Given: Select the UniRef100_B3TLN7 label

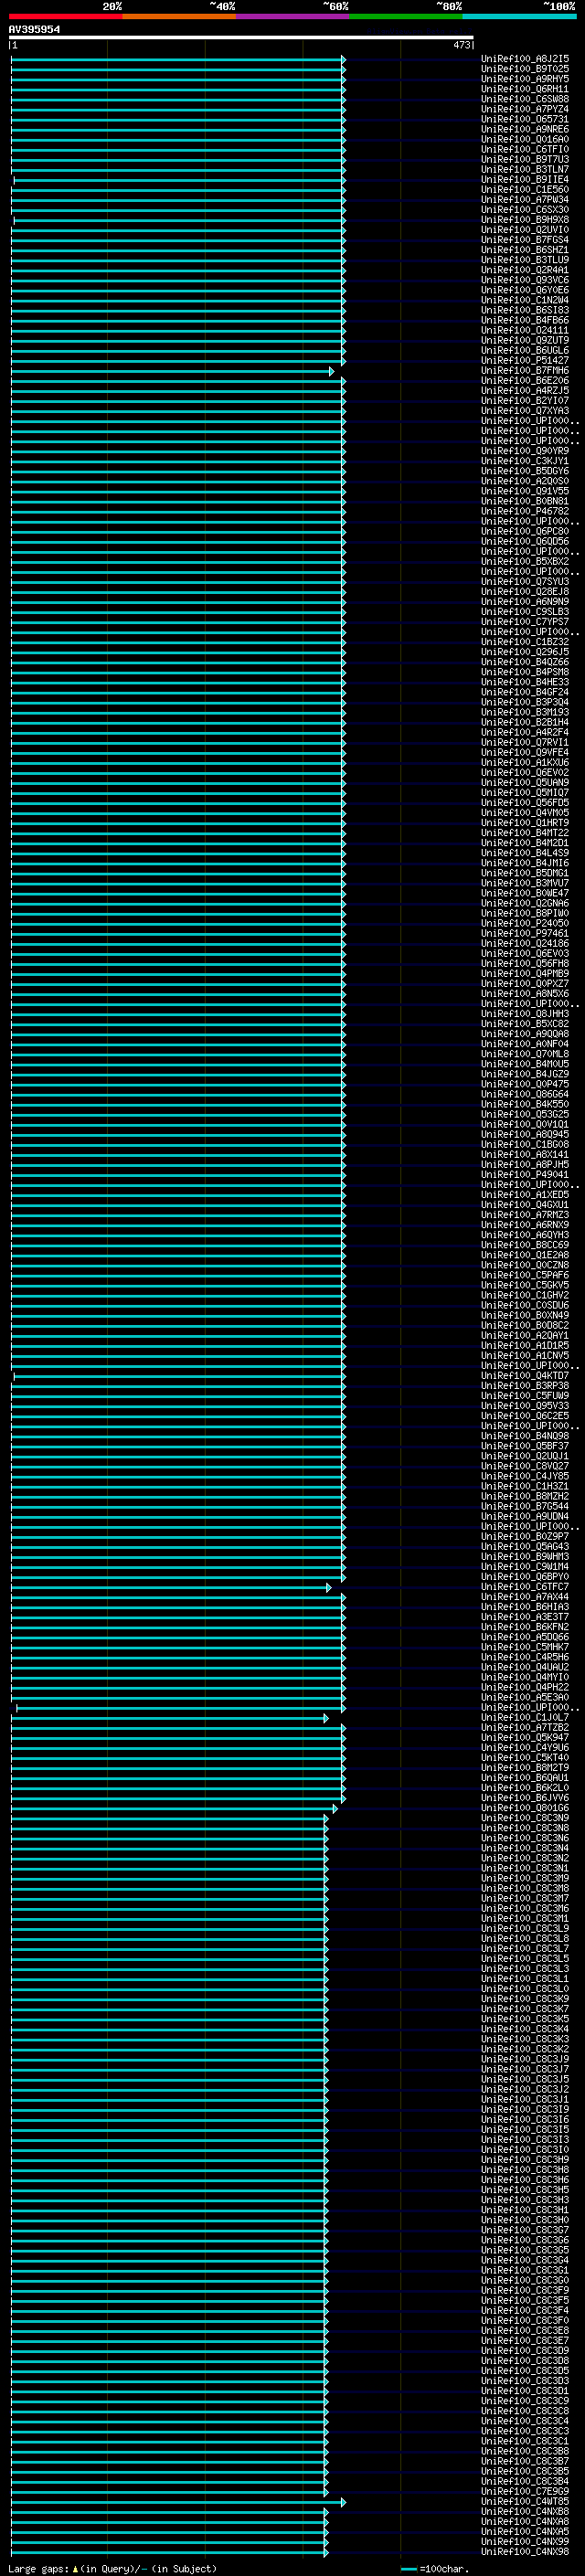Looking at the screenshot, I should pos(525,170).
